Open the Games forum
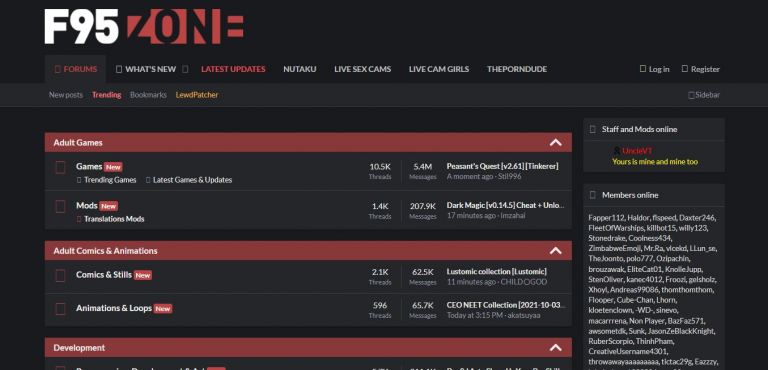 tap(89, 166)
